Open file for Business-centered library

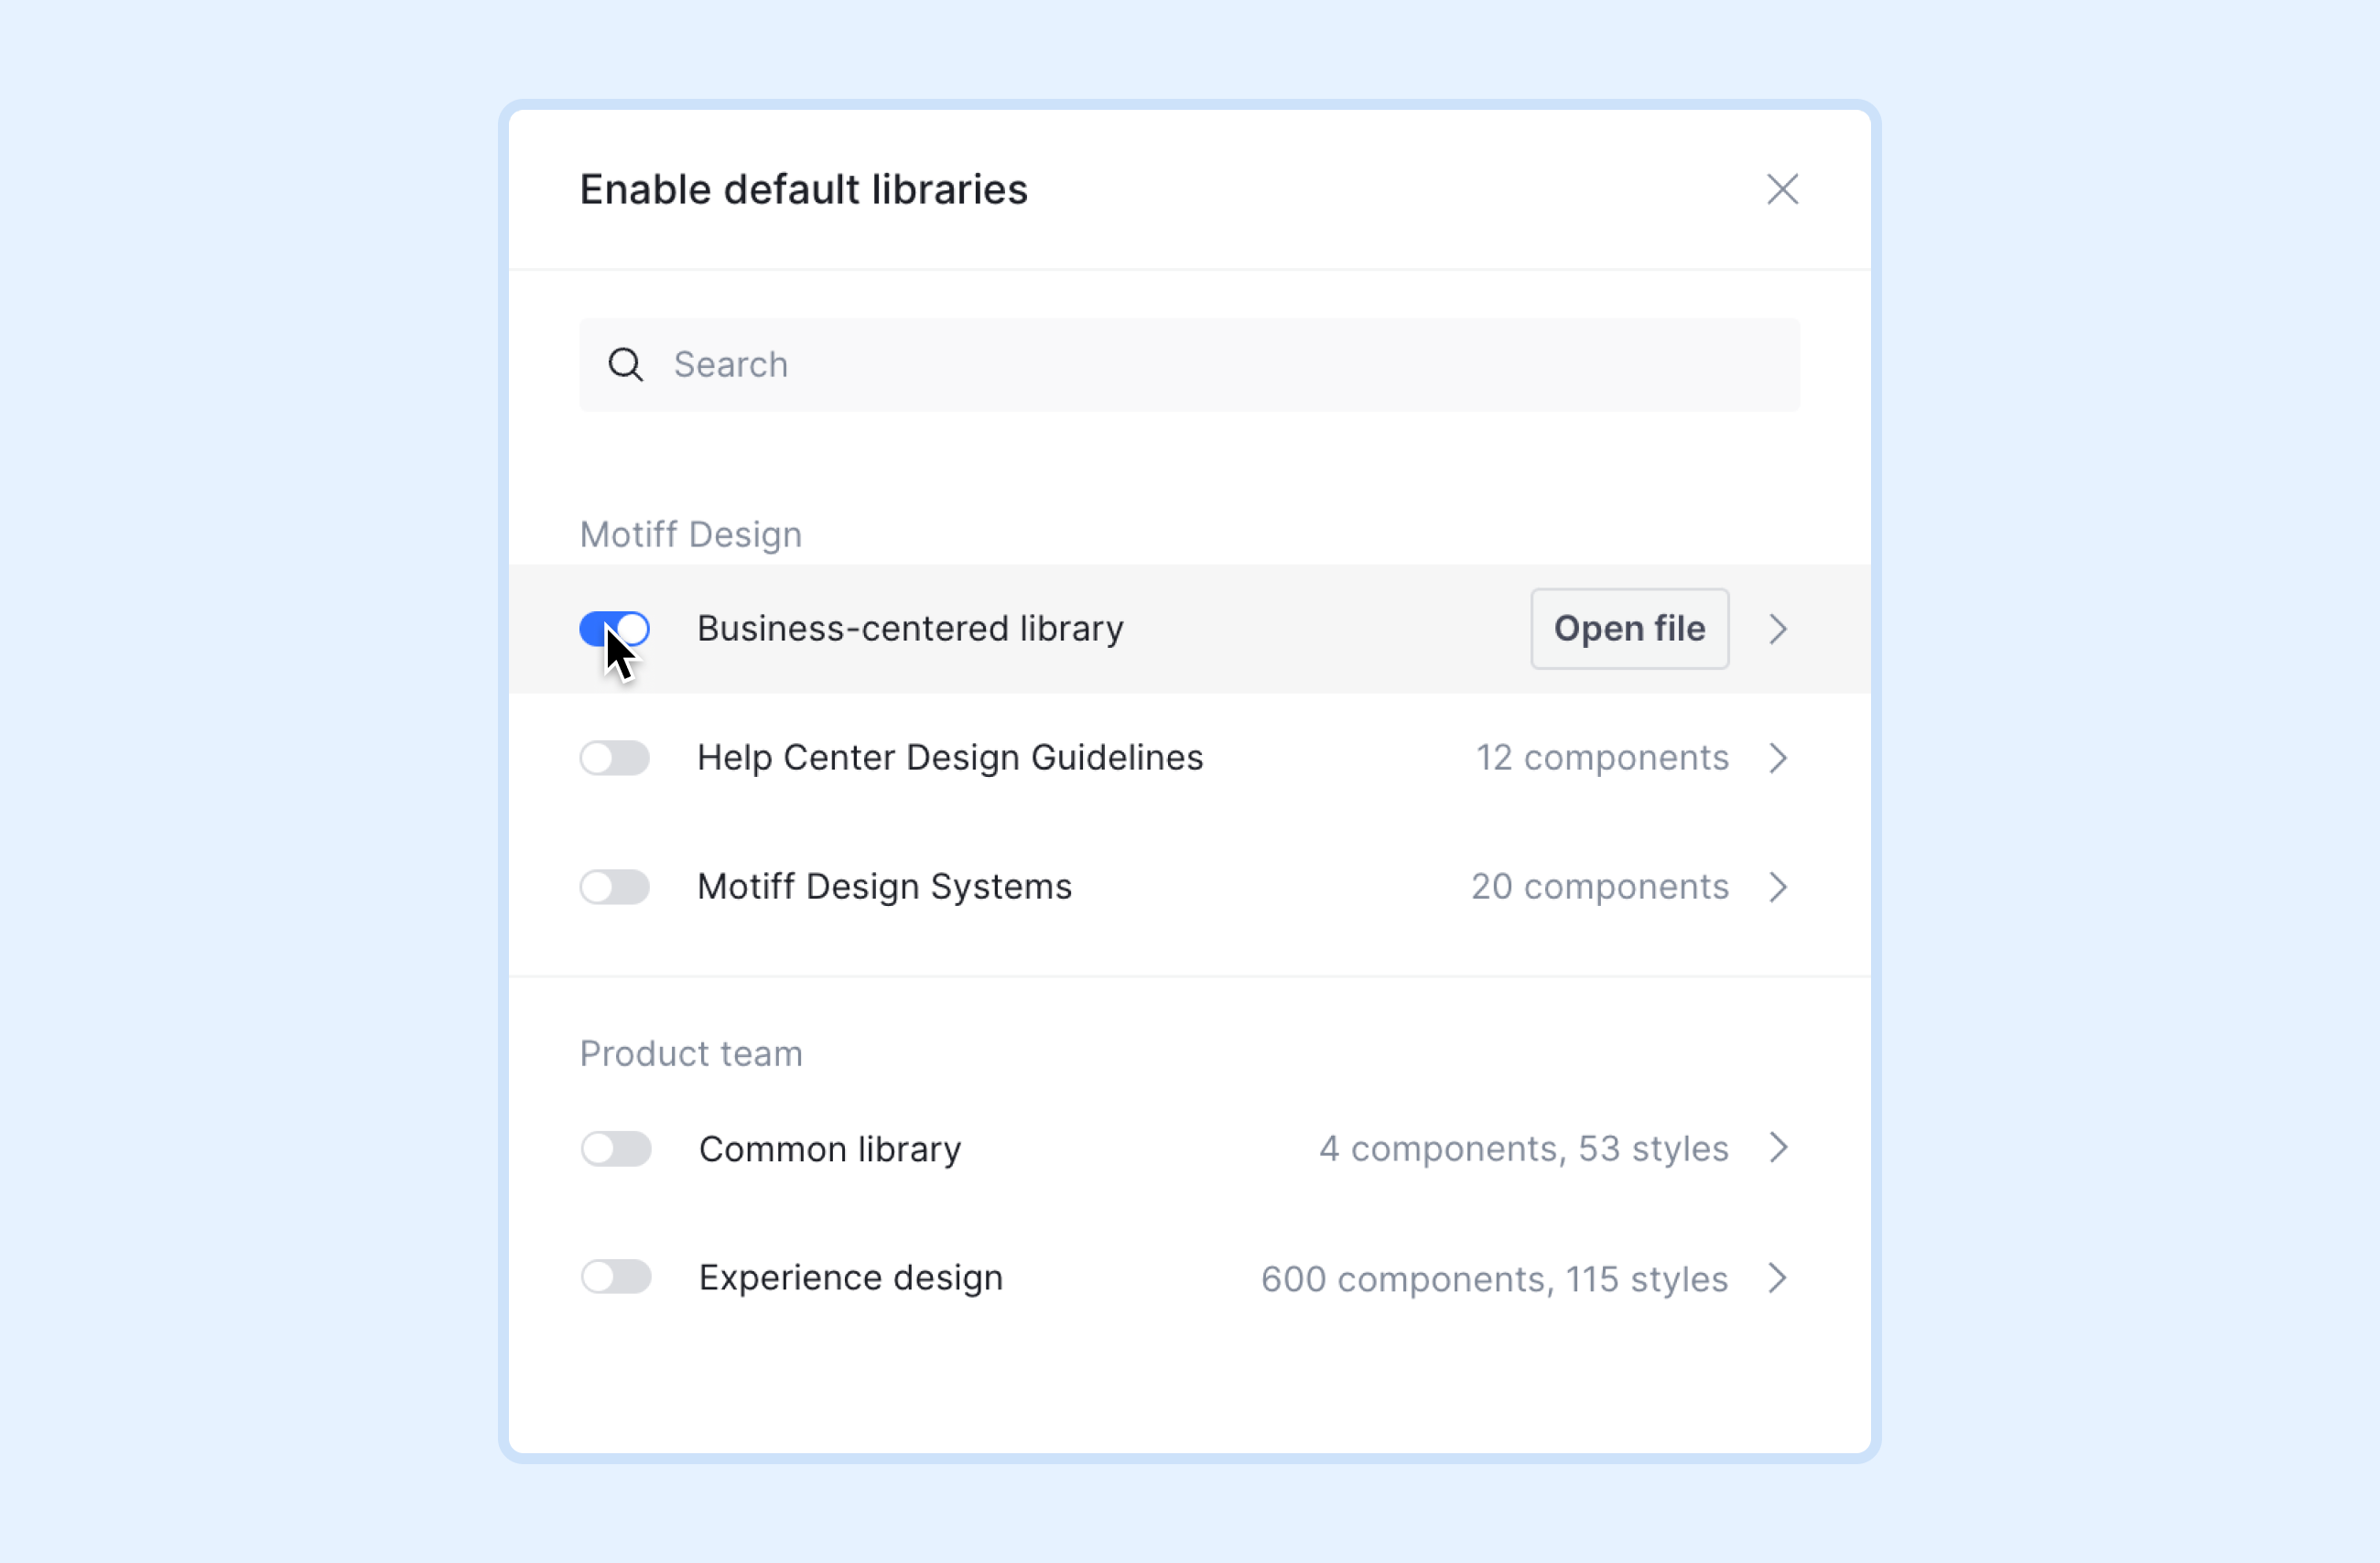point(1630,629)
